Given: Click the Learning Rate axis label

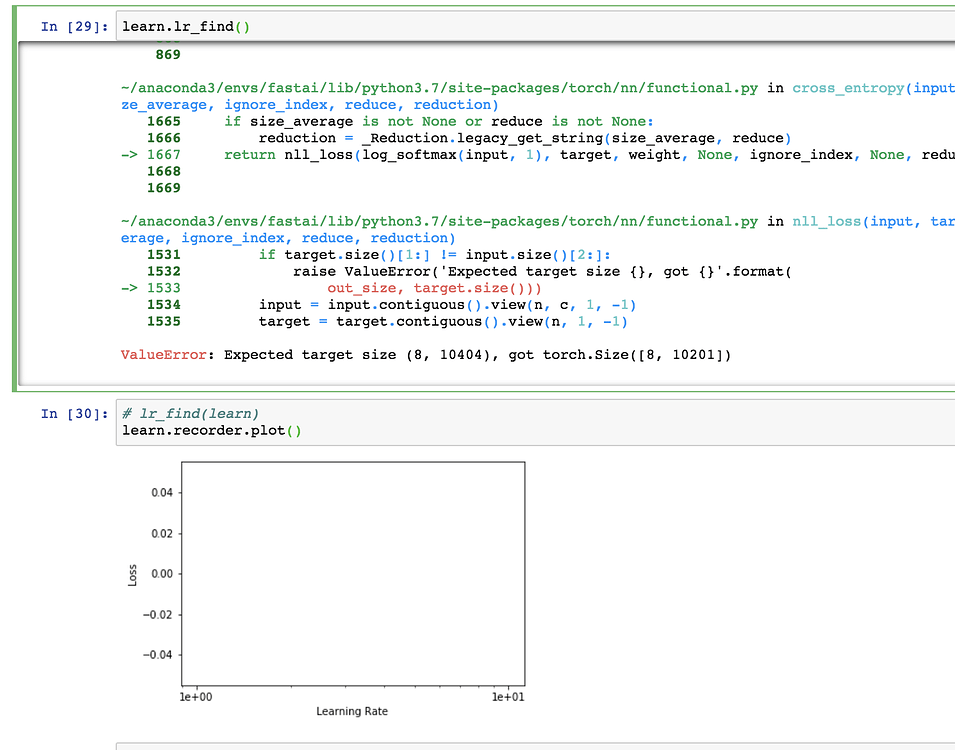Looking at the screenshot, I should tap(351, 711).
